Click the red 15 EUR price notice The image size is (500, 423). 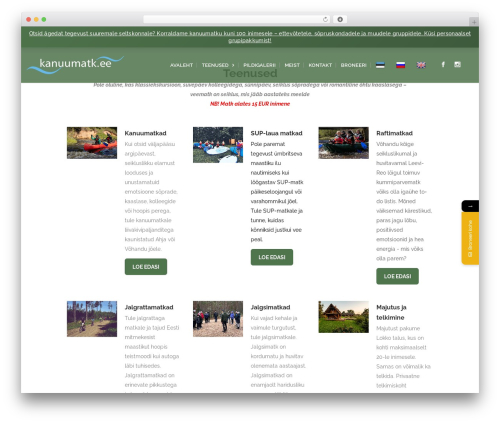(250, 104)
